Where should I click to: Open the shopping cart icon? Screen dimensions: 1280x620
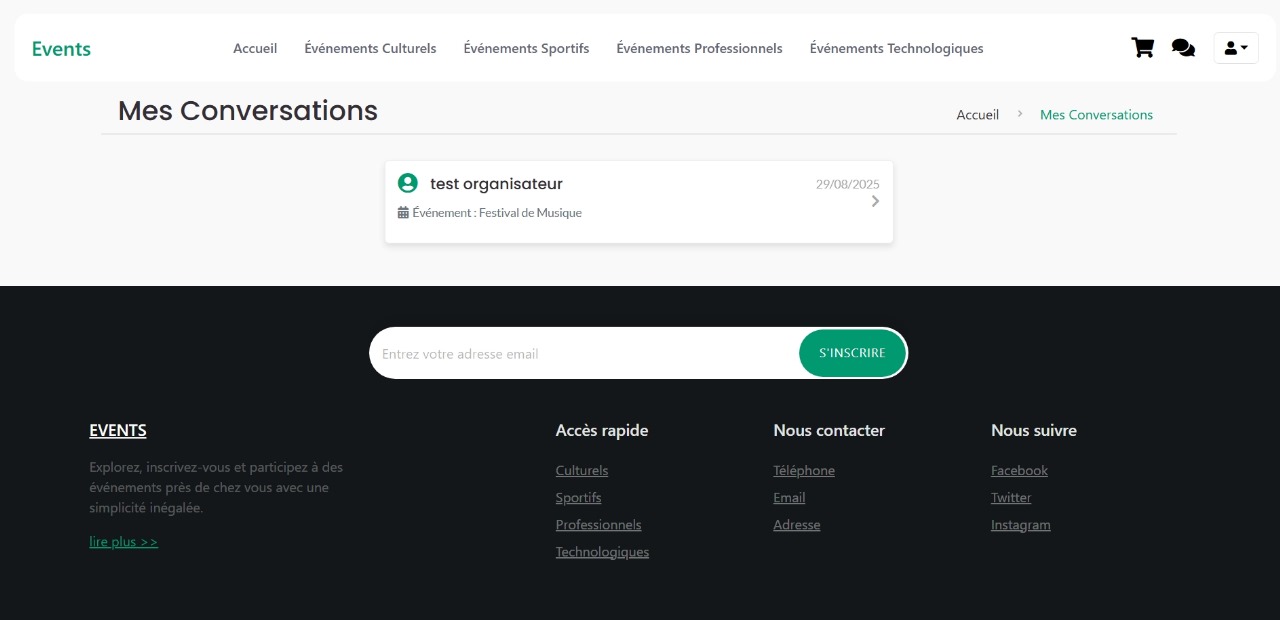coord(1142,48)
